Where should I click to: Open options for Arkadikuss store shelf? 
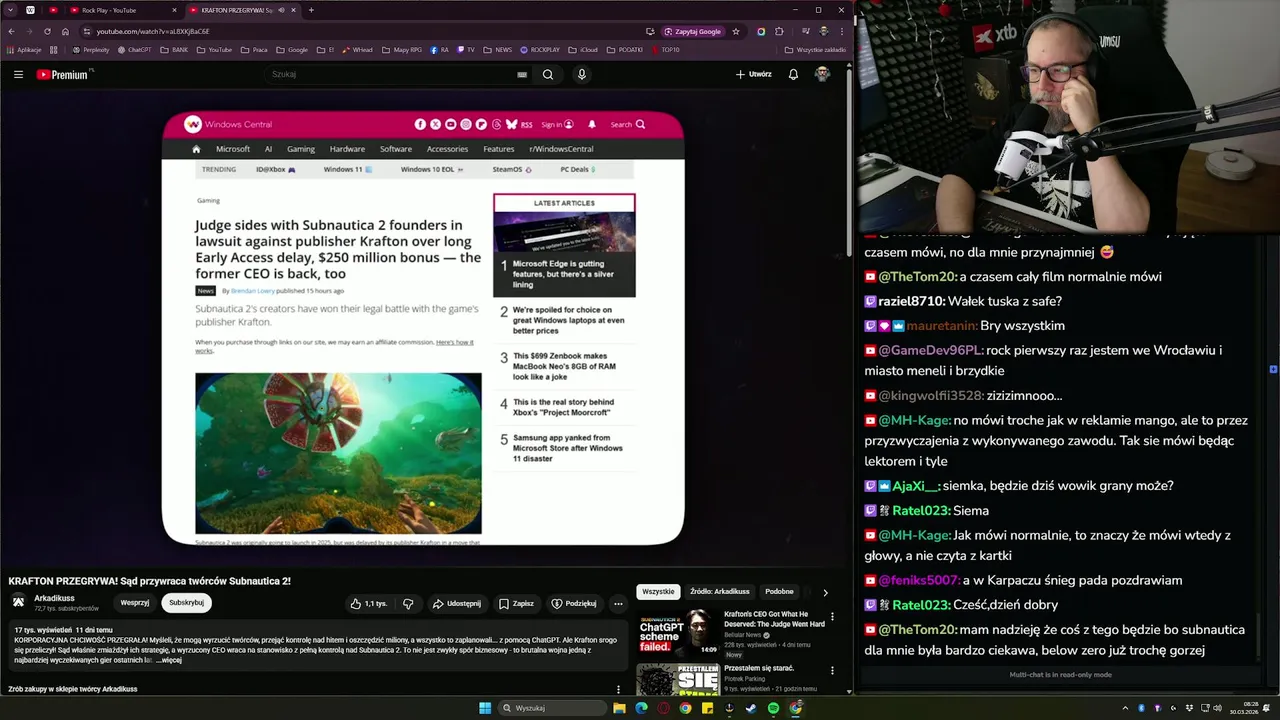(618, 689)
